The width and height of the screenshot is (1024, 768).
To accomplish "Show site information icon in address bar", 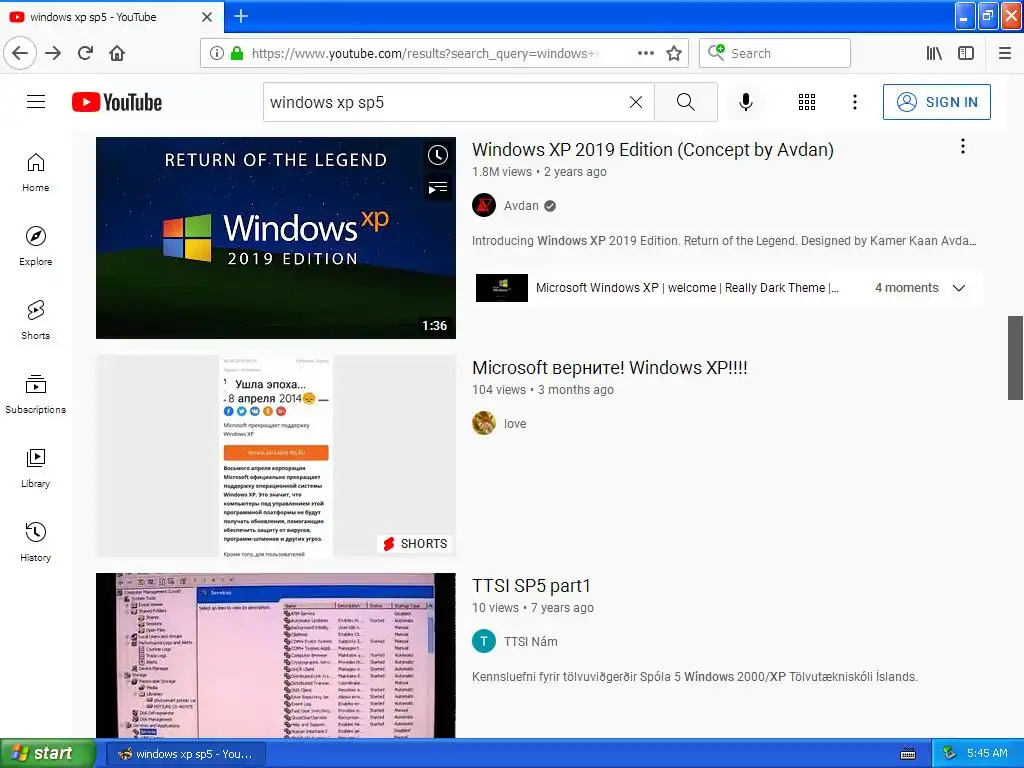I will (217, 54).
